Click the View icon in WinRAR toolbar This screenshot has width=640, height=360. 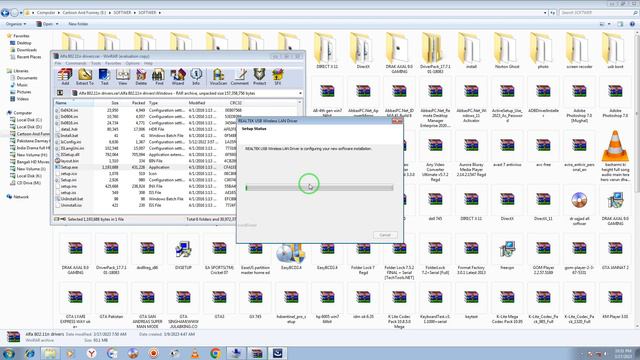122,76
